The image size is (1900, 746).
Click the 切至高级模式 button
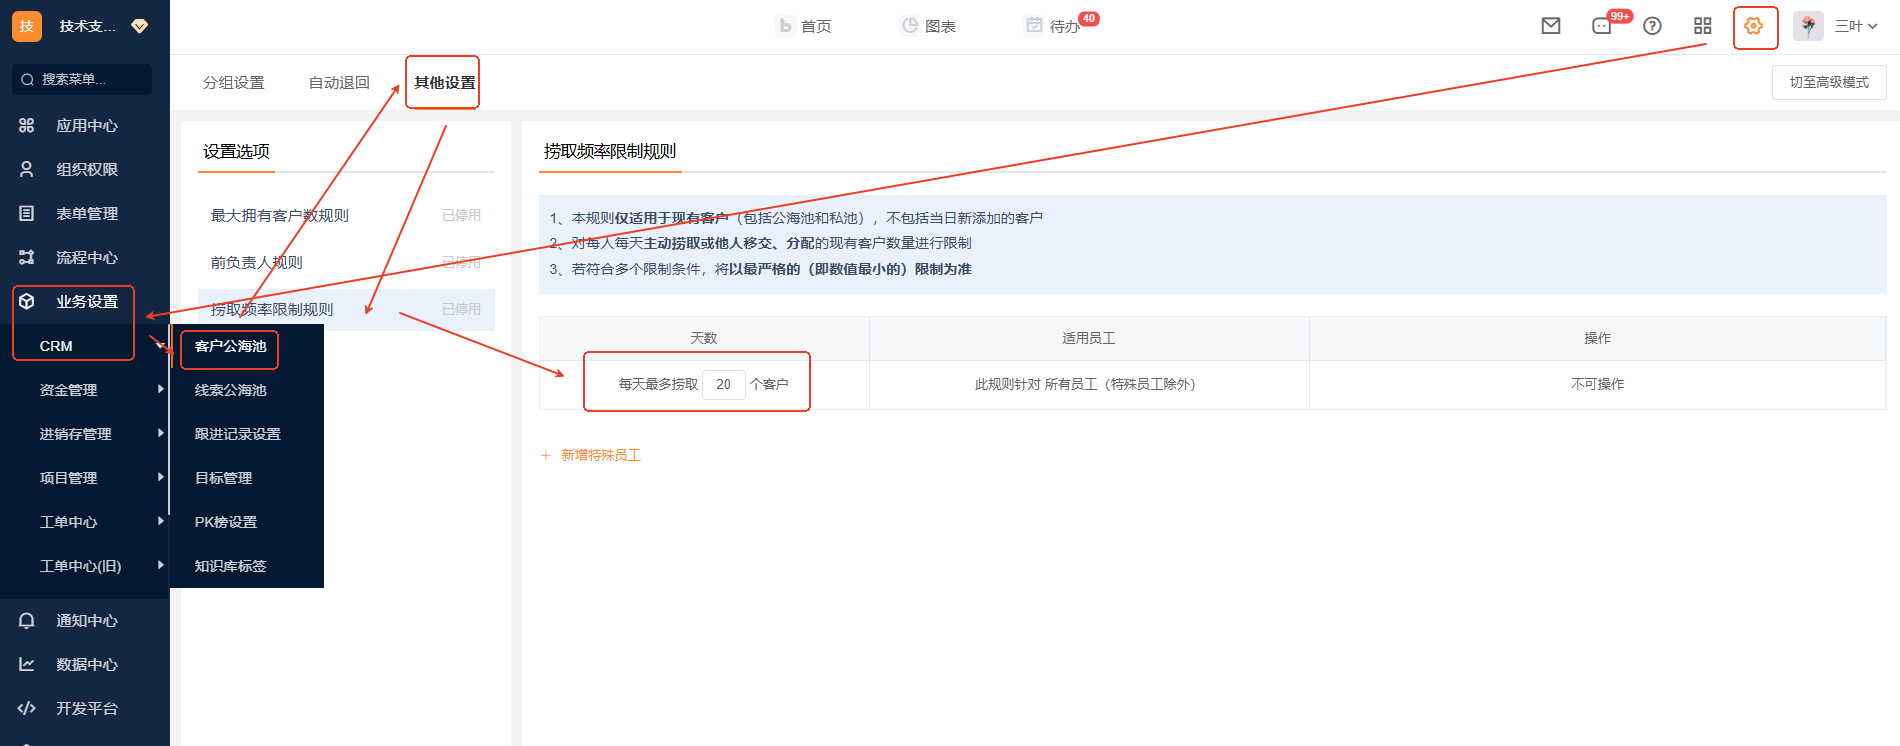click(x=1829, y=82)
